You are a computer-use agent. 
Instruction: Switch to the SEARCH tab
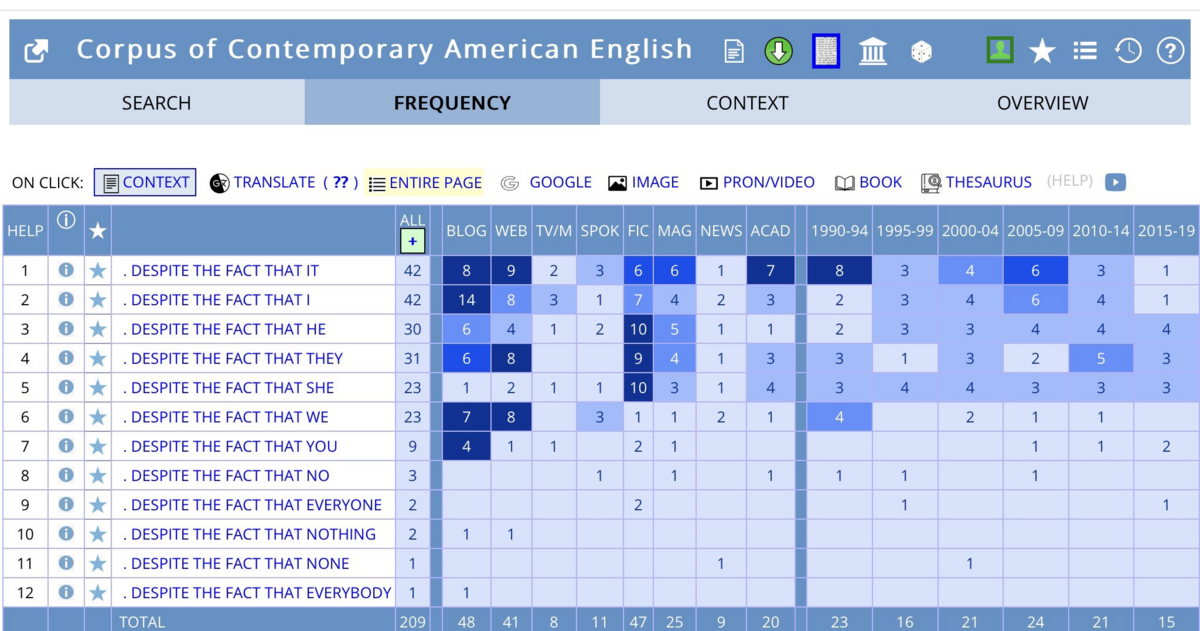pyautogui.click(x=157, y=102)
